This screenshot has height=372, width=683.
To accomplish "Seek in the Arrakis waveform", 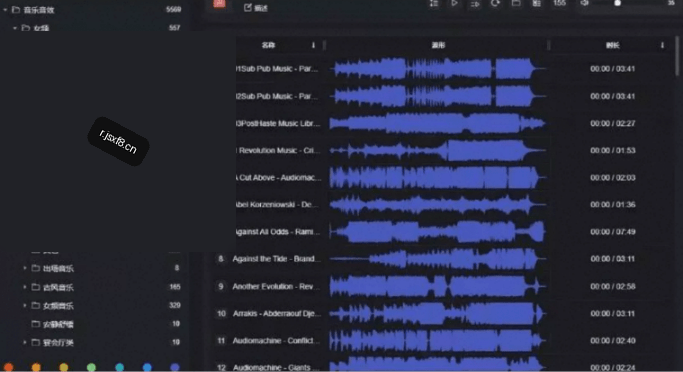I will [x=437, y=314].
